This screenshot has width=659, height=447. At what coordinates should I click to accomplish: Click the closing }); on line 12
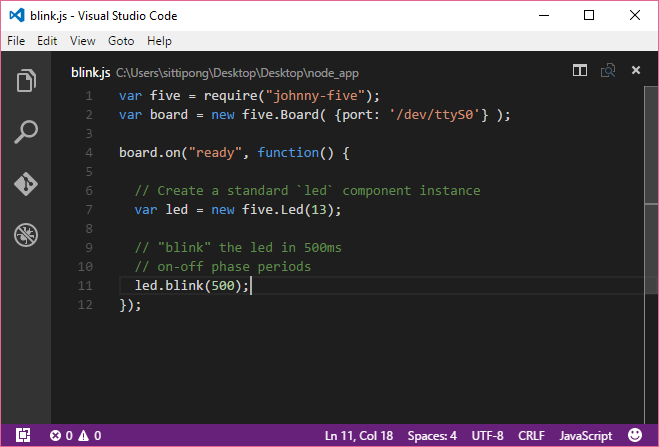[x=130, y=305]
